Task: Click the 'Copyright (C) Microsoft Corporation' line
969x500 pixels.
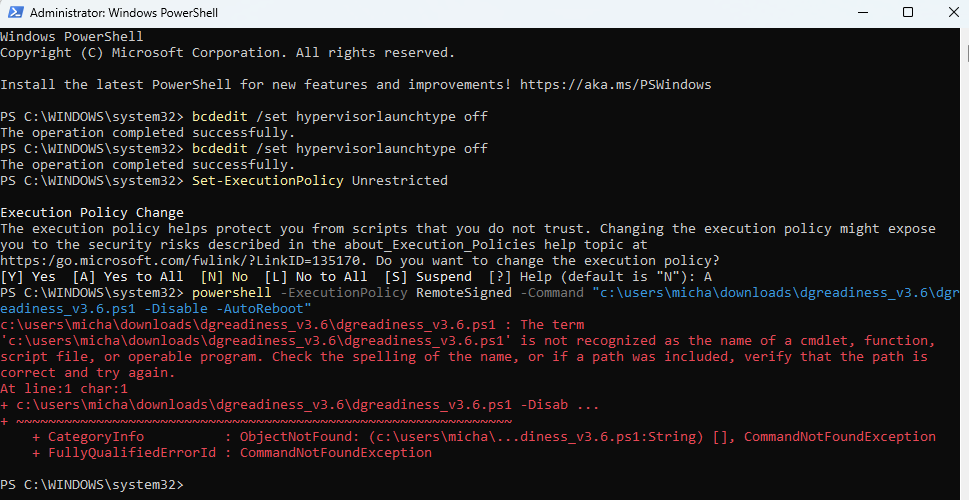Action: [227, 53]
